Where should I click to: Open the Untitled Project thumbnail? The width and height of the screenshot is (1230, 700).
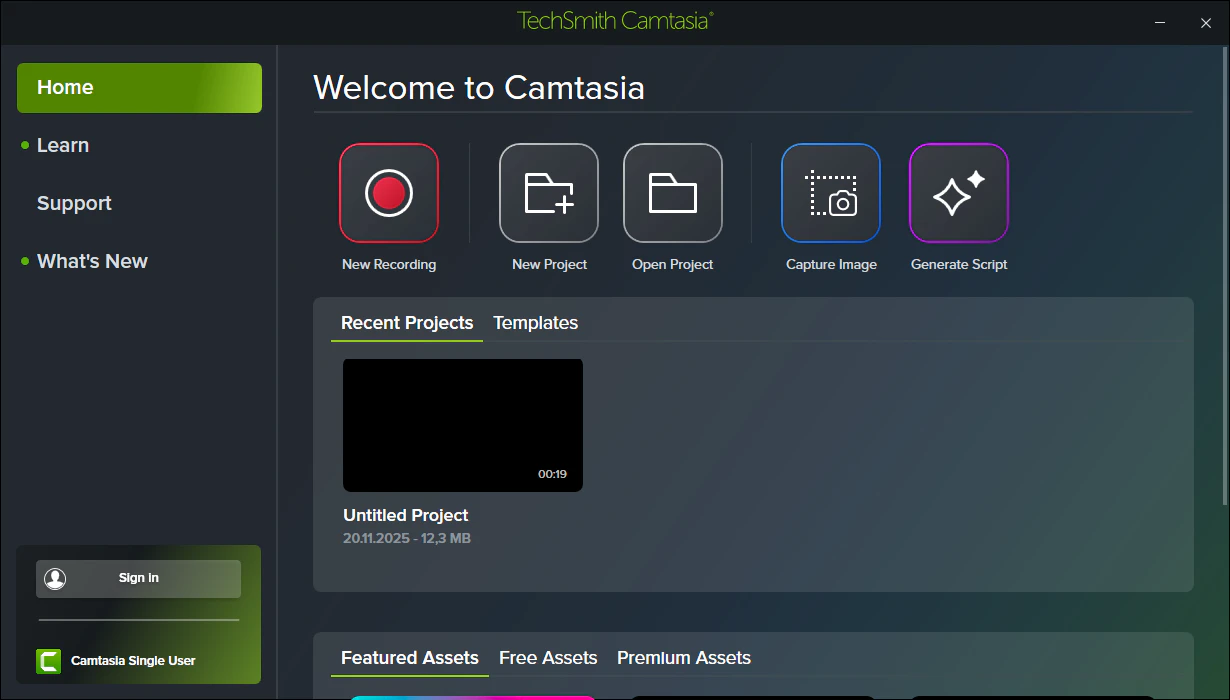(463, 425)
